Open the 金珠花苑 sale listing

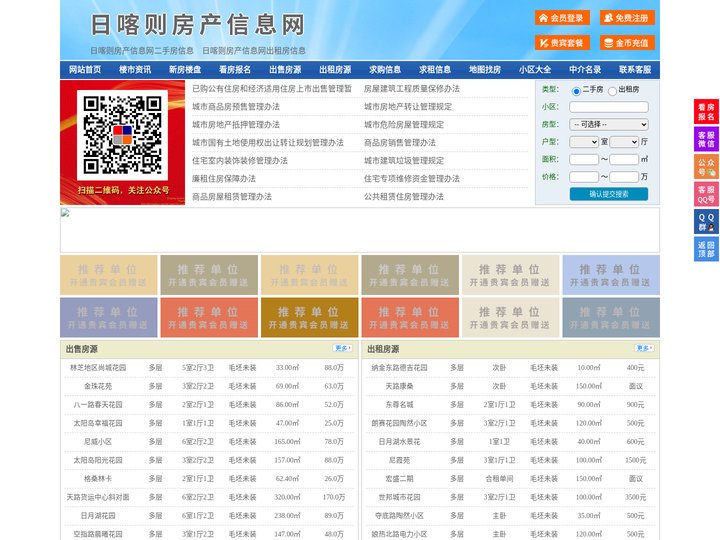pyautogui.click(x=98, y=386)
